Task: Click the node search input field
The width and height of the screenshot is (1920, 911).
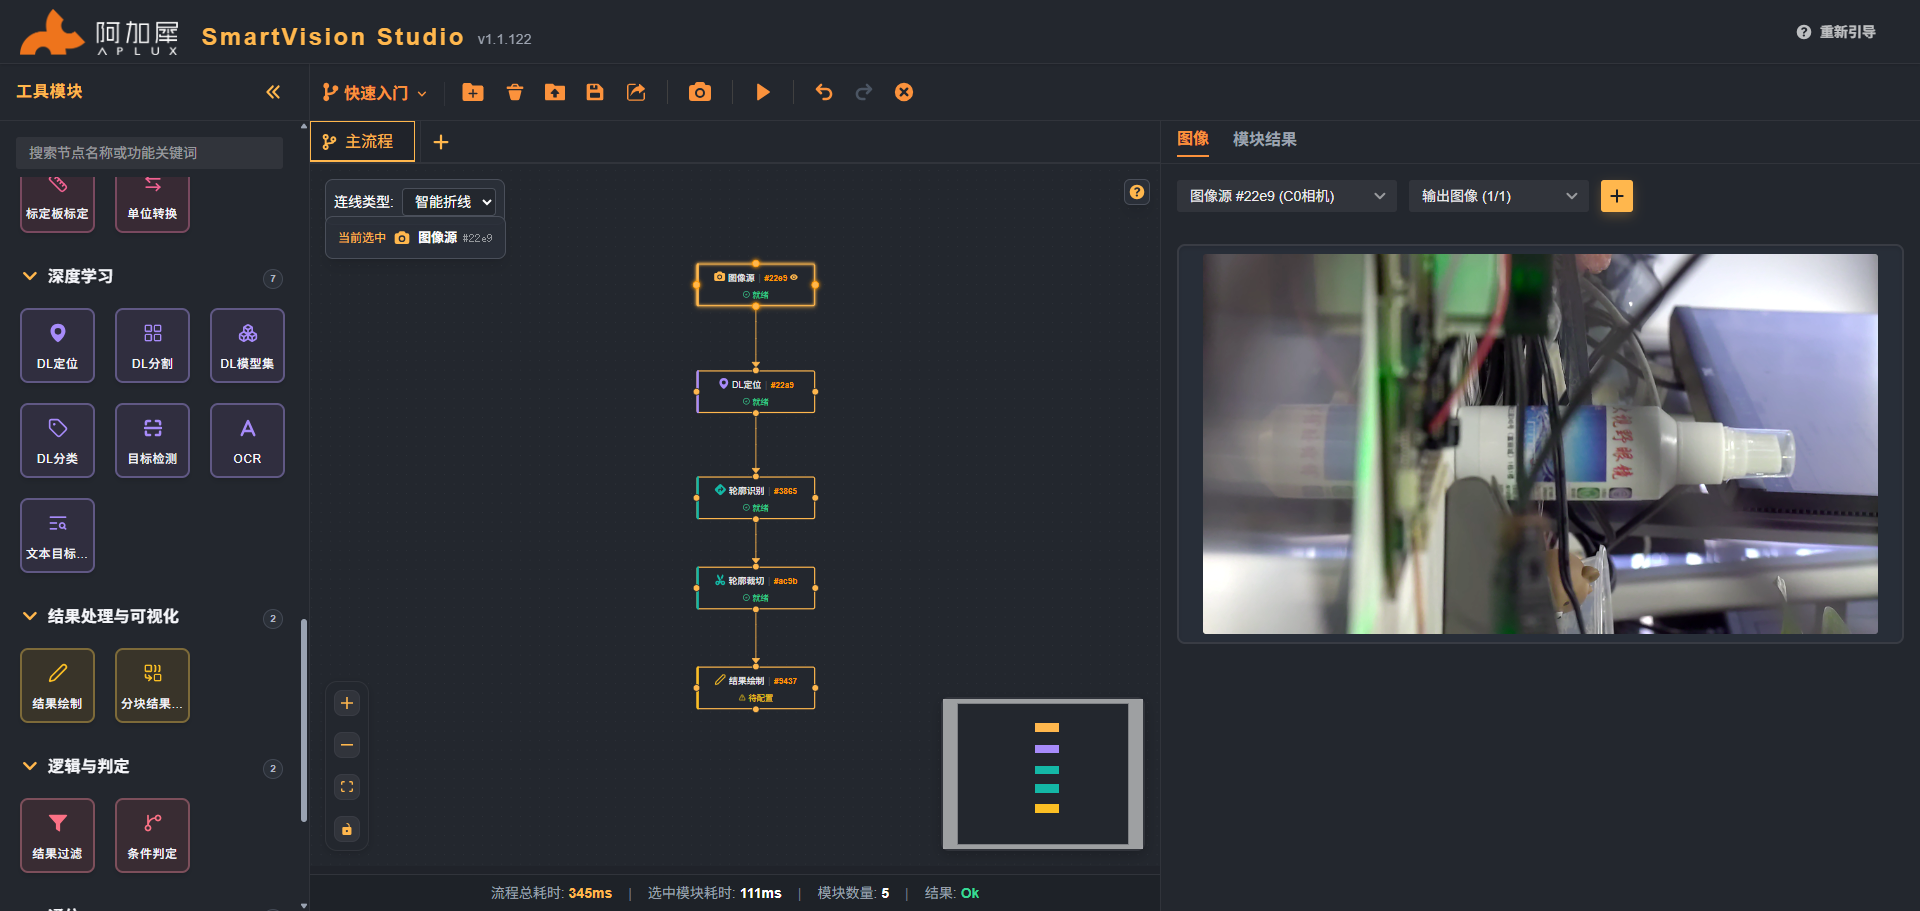Action: coord(150,153)
